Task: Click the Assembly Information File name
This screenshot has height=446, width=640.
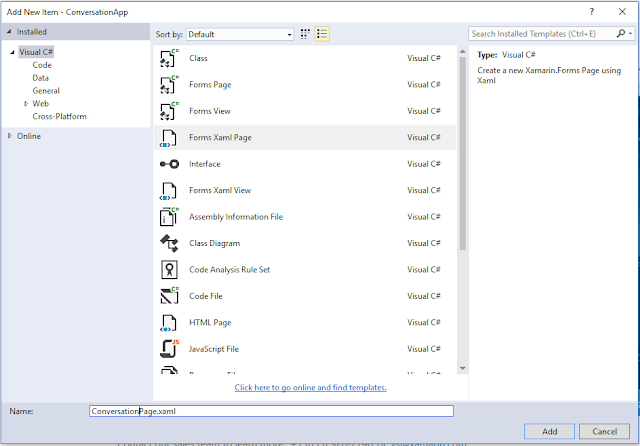Action: click(236, 217)
